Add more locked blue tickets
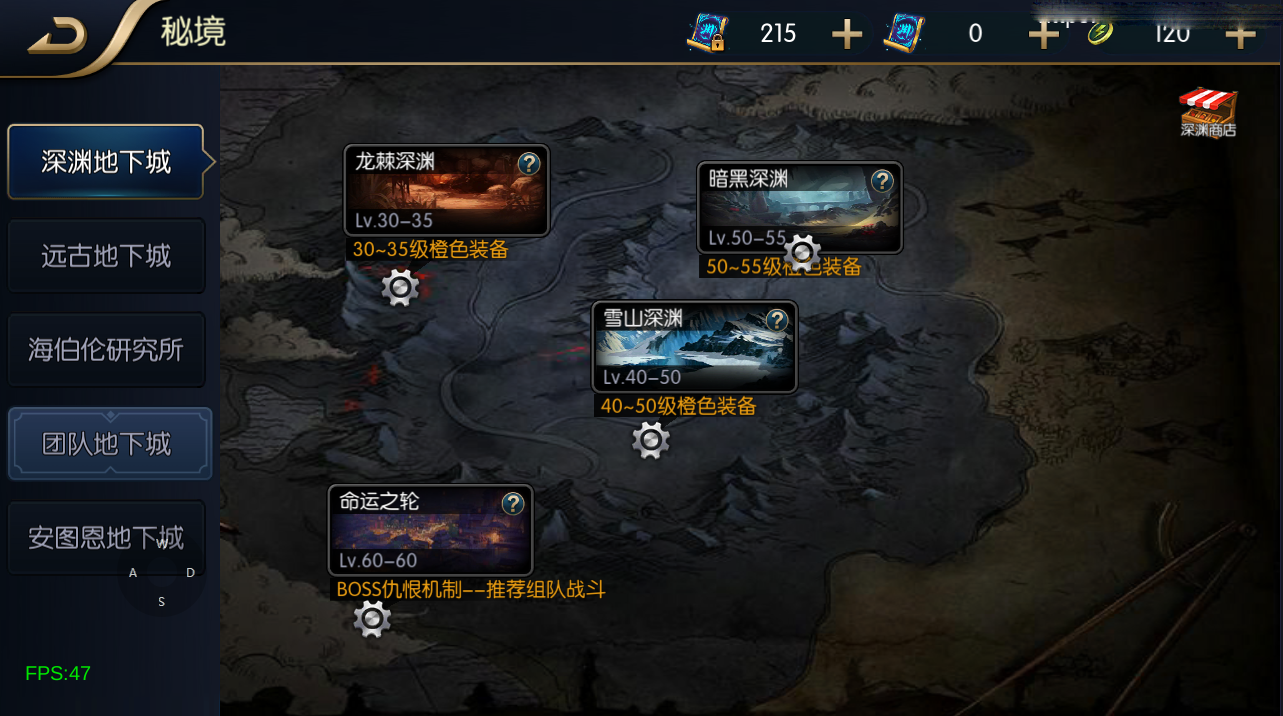The height and width of the screenshot is (716, 1283). tap(847, 34)
